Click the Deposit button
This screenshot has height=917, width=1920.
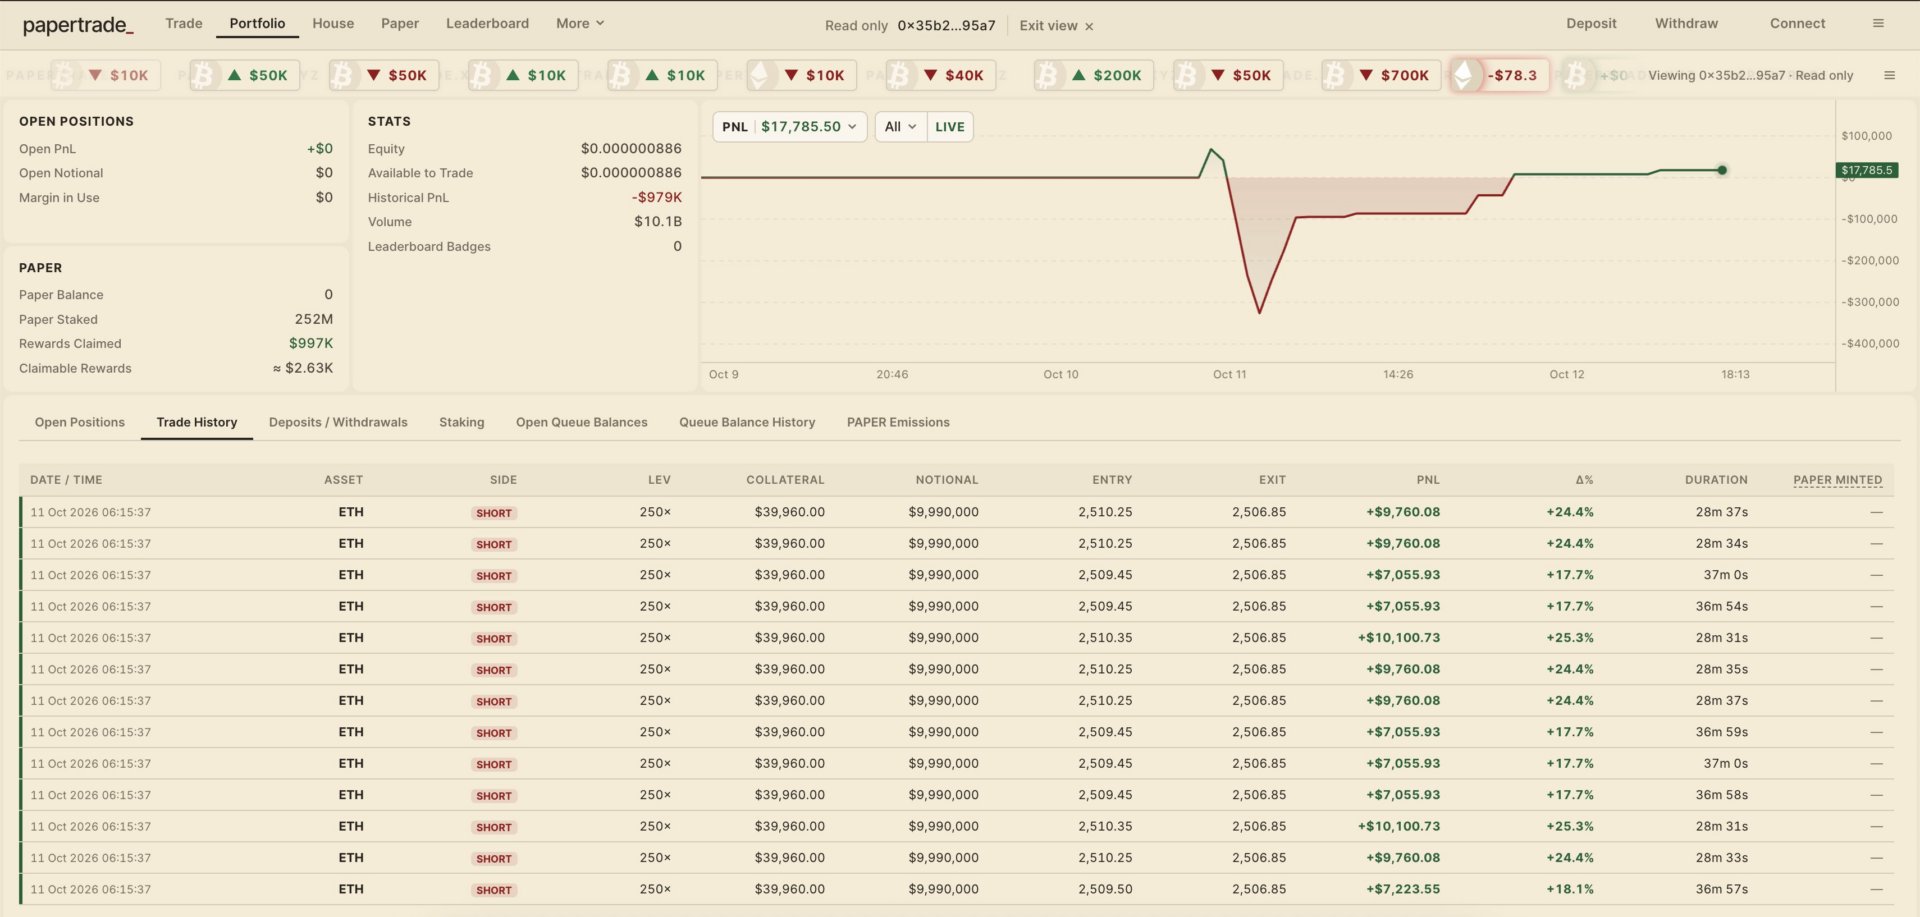click(x=1591, y=23)
